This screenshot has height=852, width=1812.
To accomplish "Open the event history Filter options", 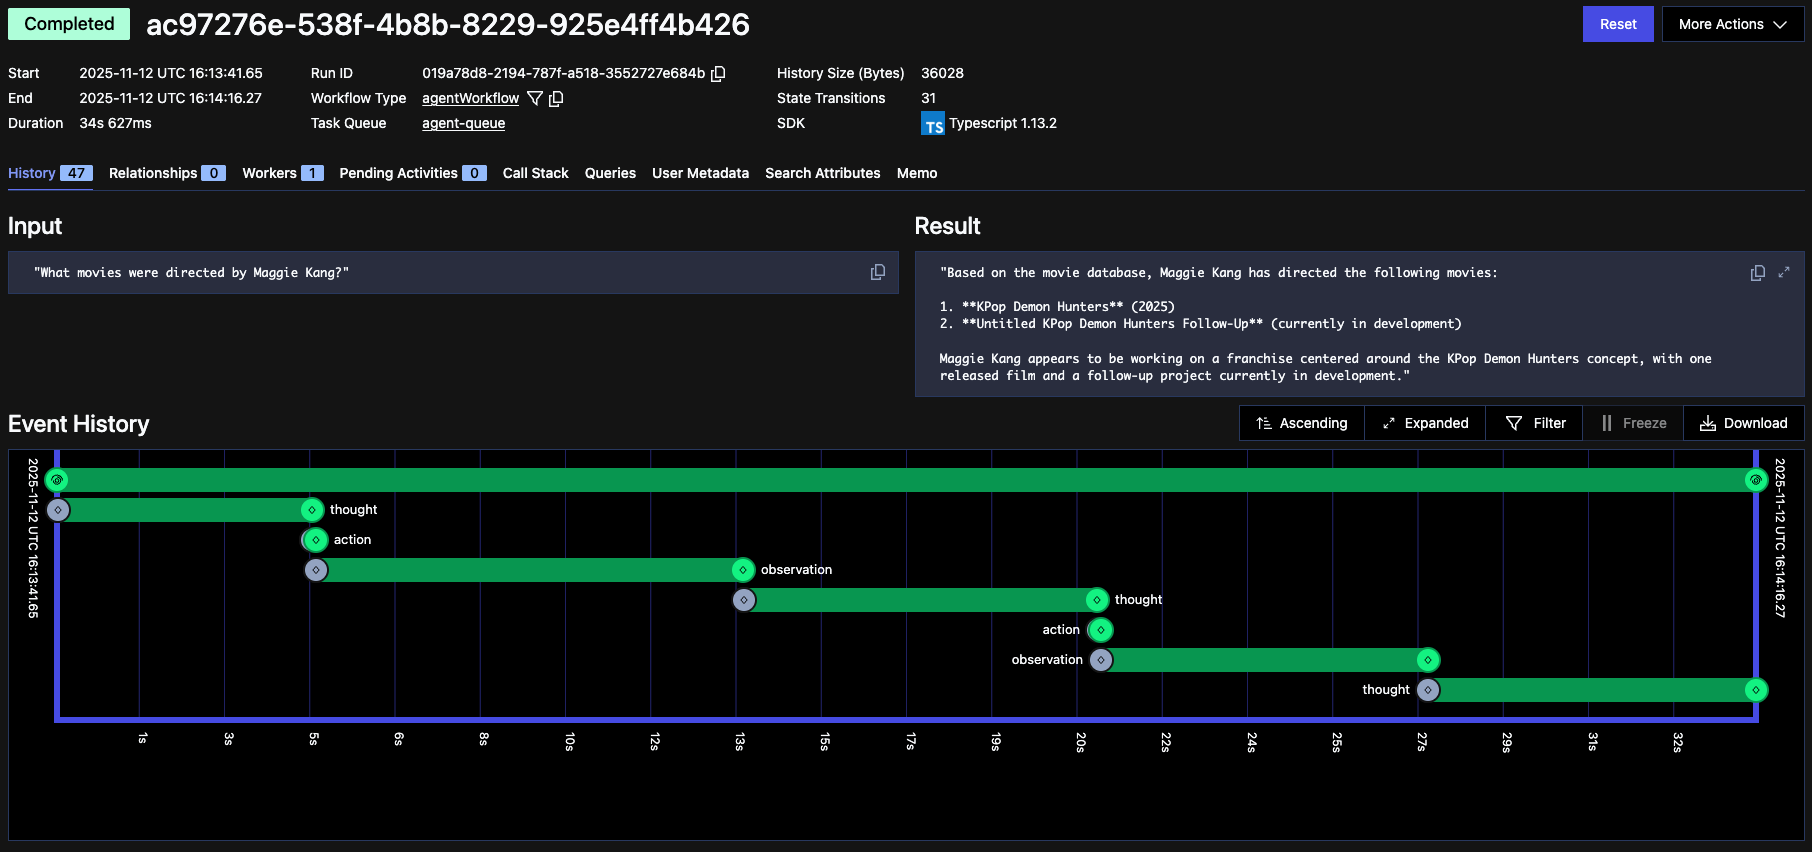I will [1535, 423].
